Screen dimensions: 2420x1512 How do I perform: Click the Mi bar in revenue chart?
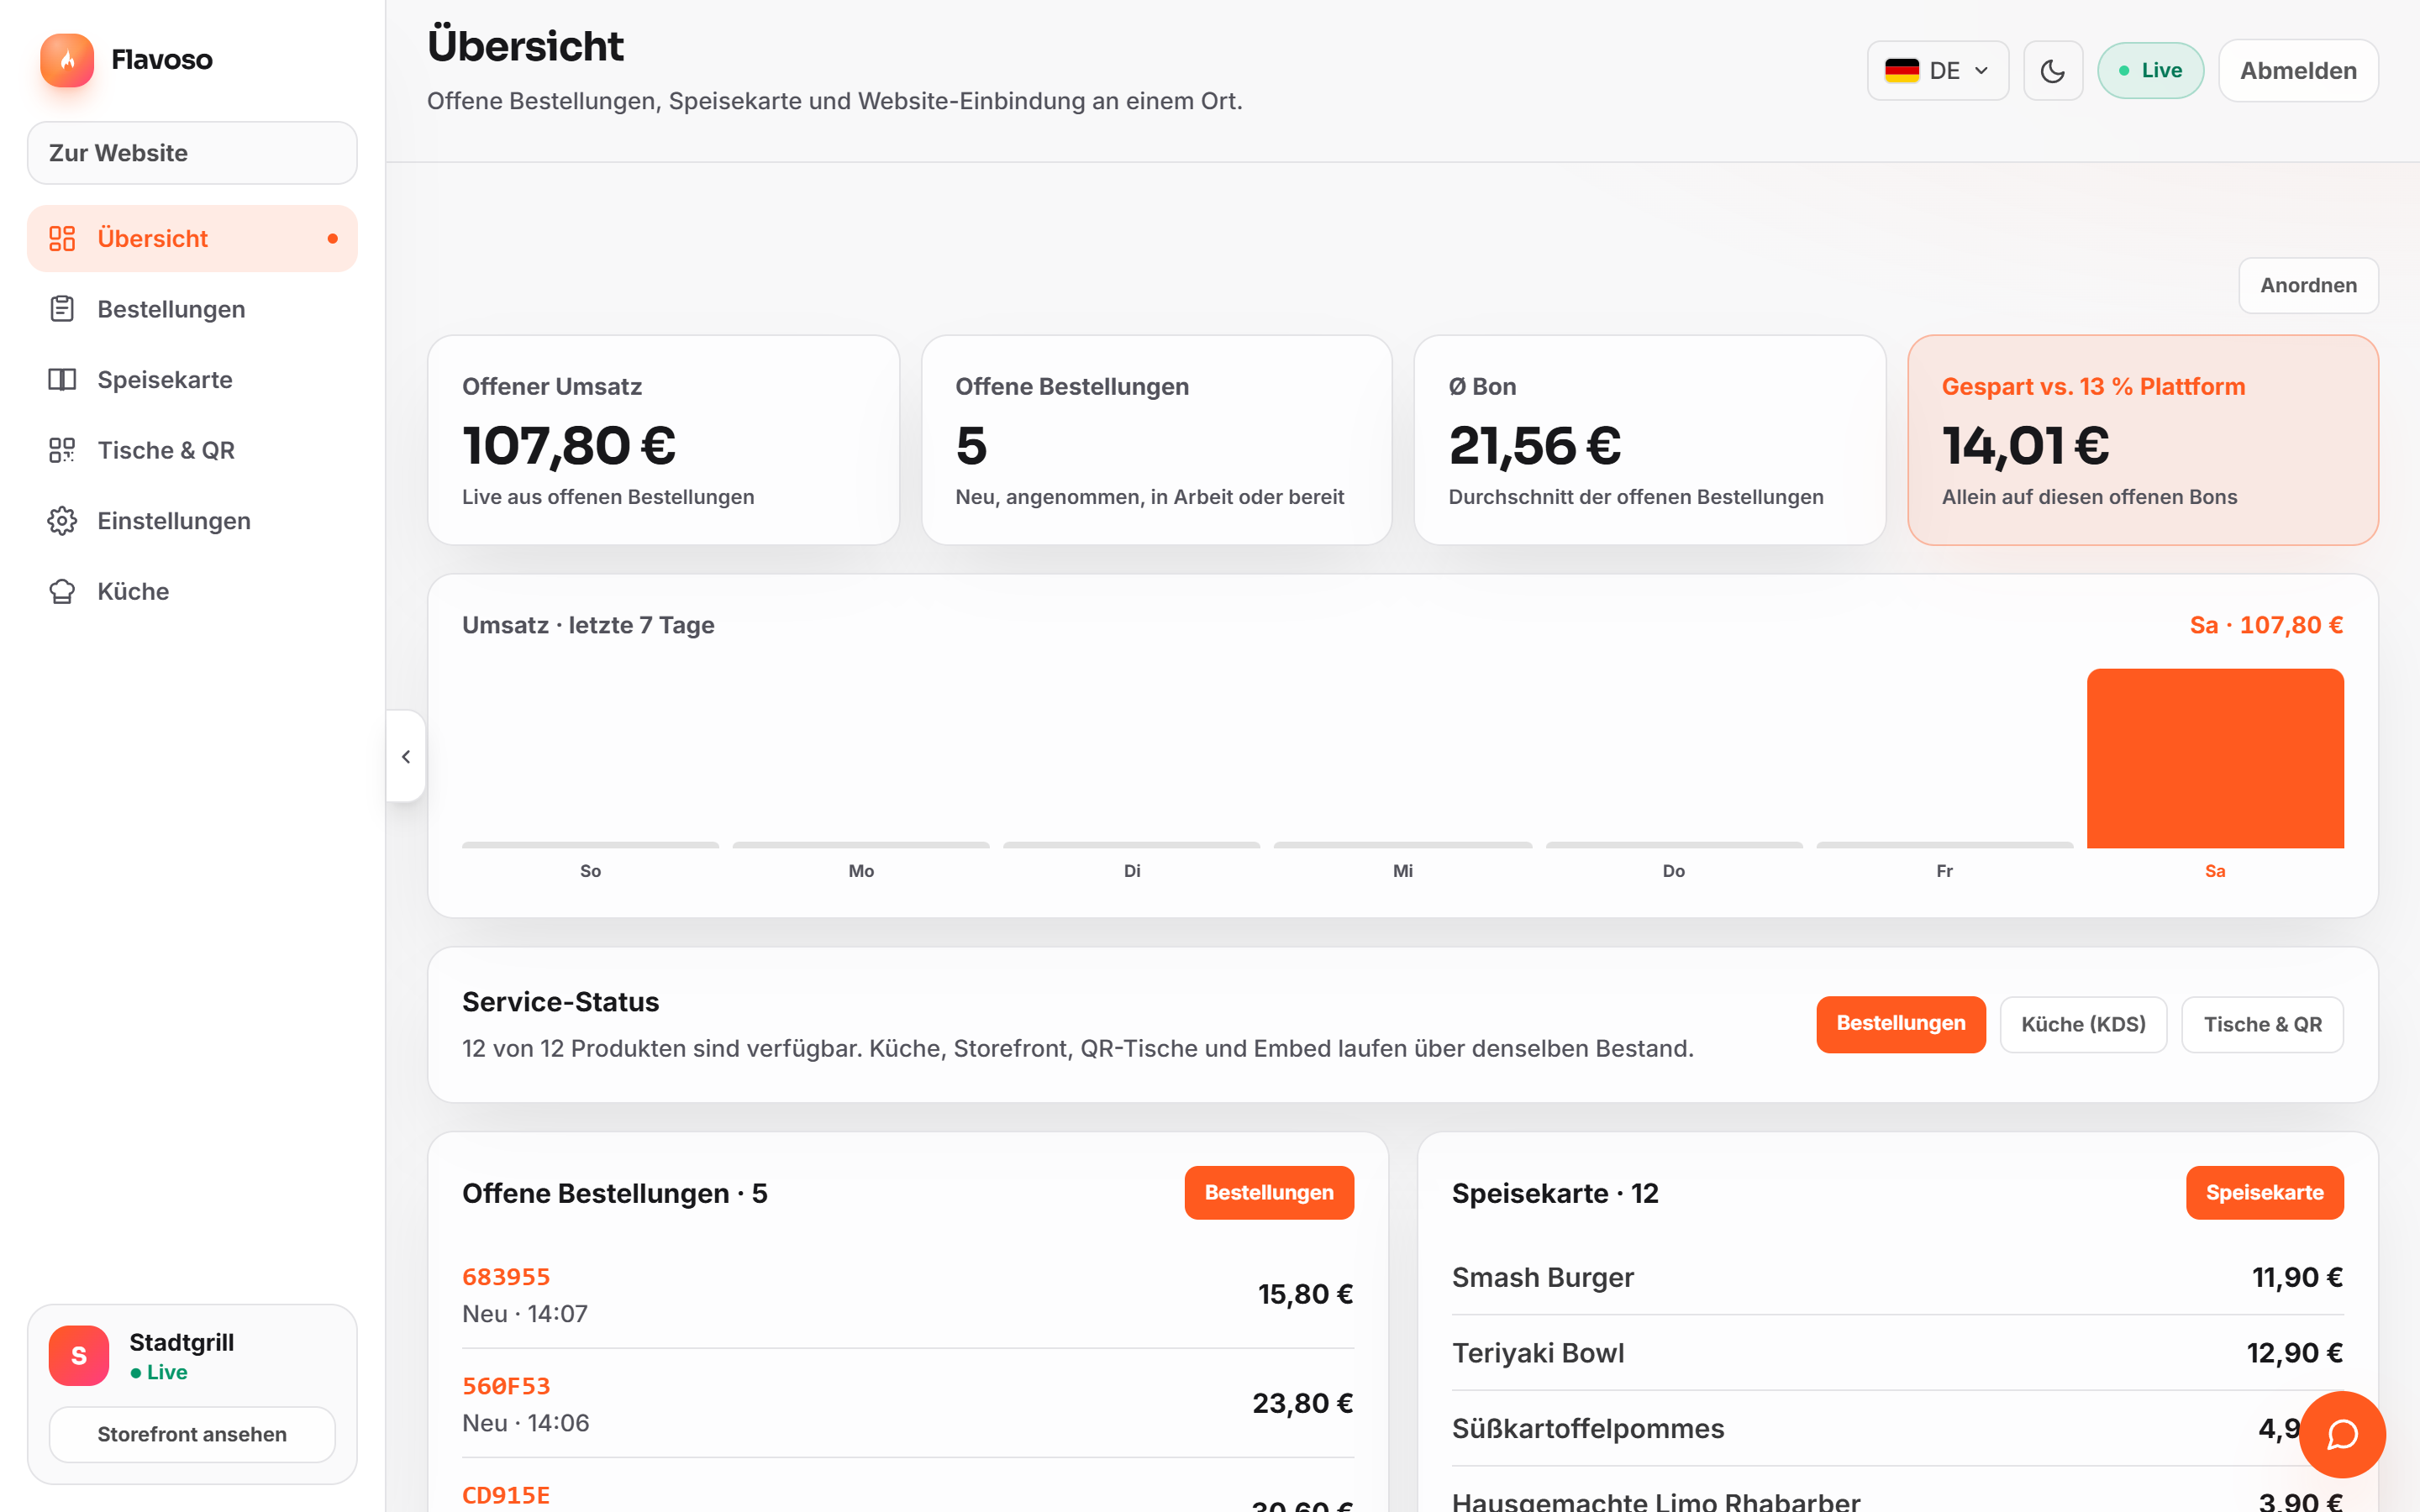pos(1403,845)
